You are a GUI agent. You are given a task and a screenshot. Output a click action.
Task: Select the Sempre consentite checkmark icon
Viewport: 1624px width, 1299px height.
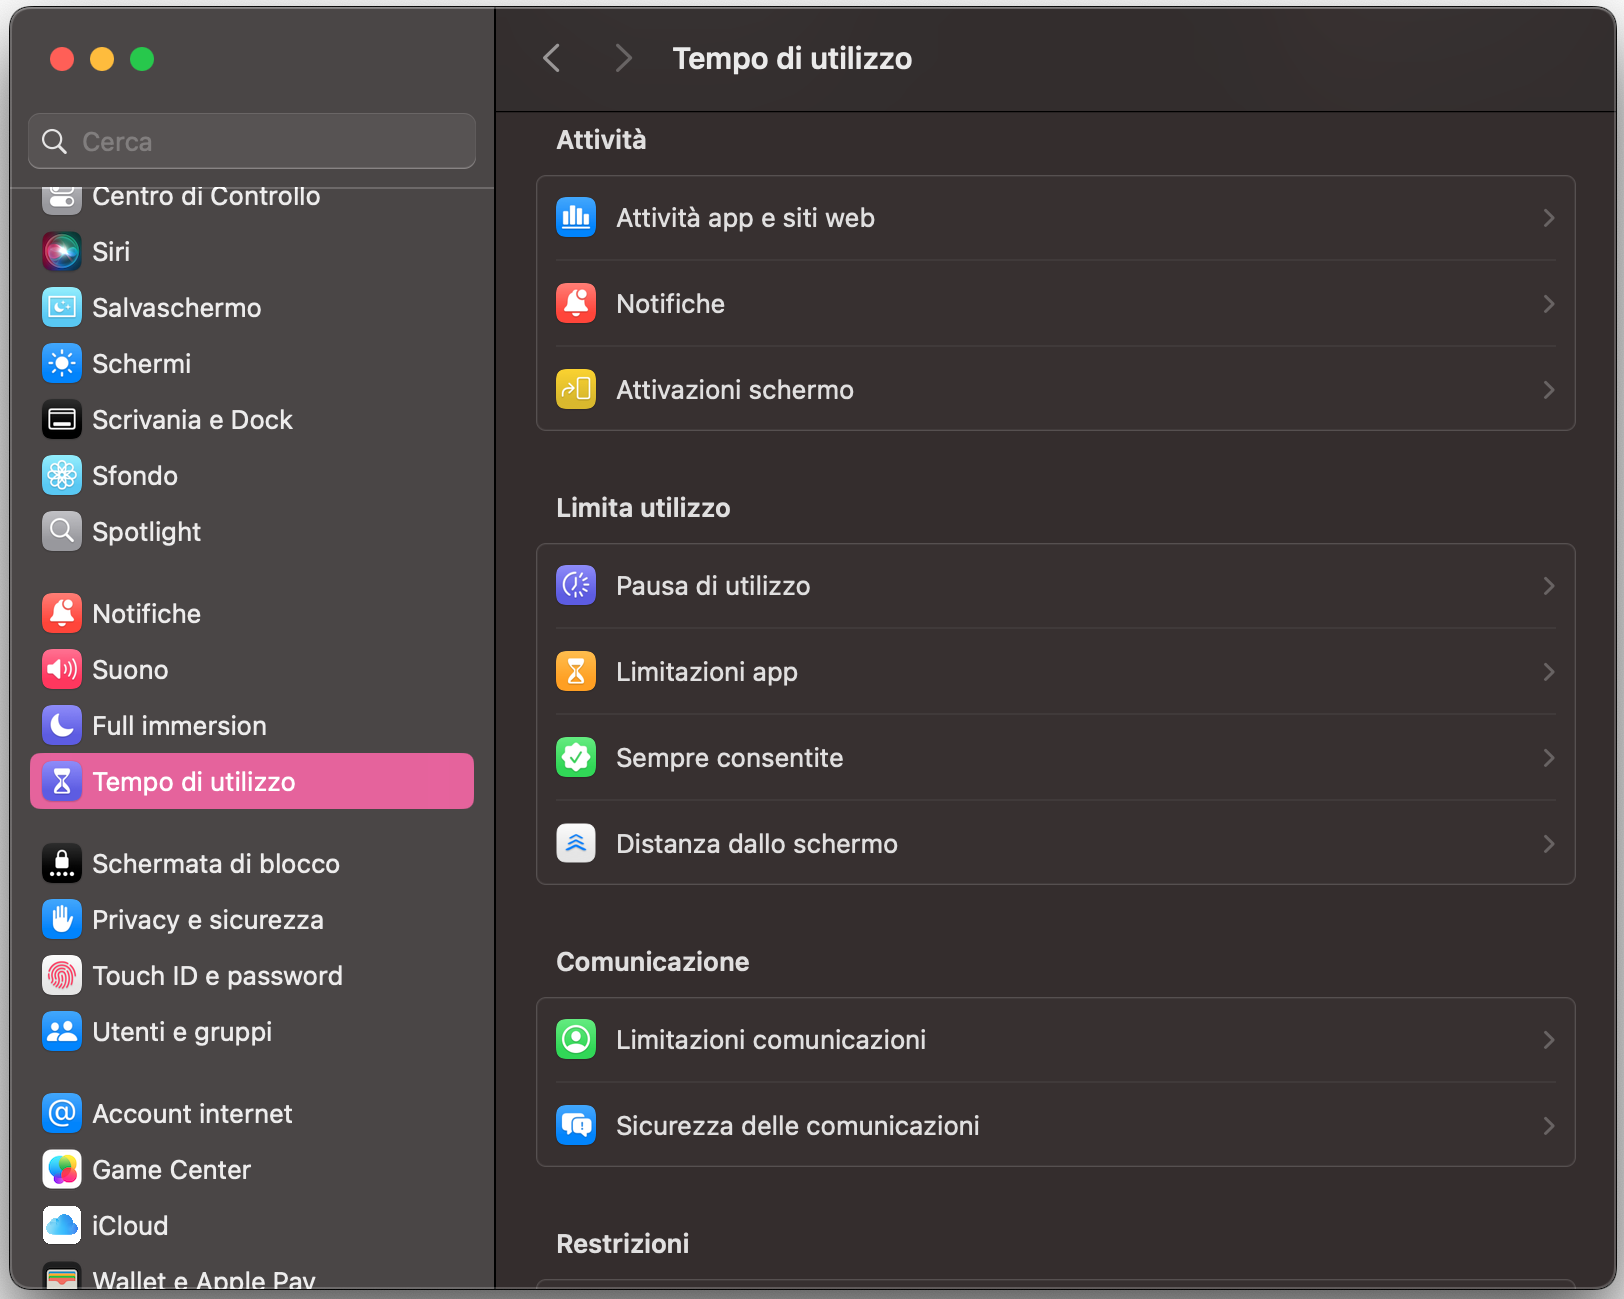pyautogui.click(x=576, y=757)
